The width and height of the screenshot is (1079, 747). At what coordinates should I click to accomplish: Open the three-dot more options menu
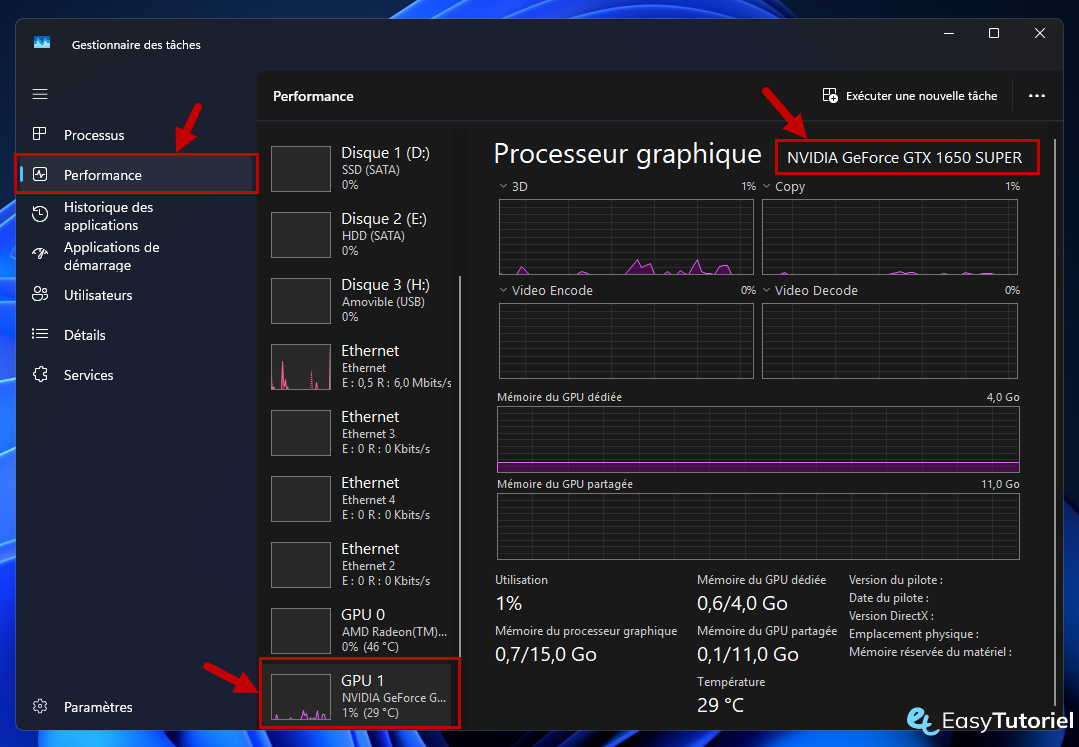(1036, 96)
